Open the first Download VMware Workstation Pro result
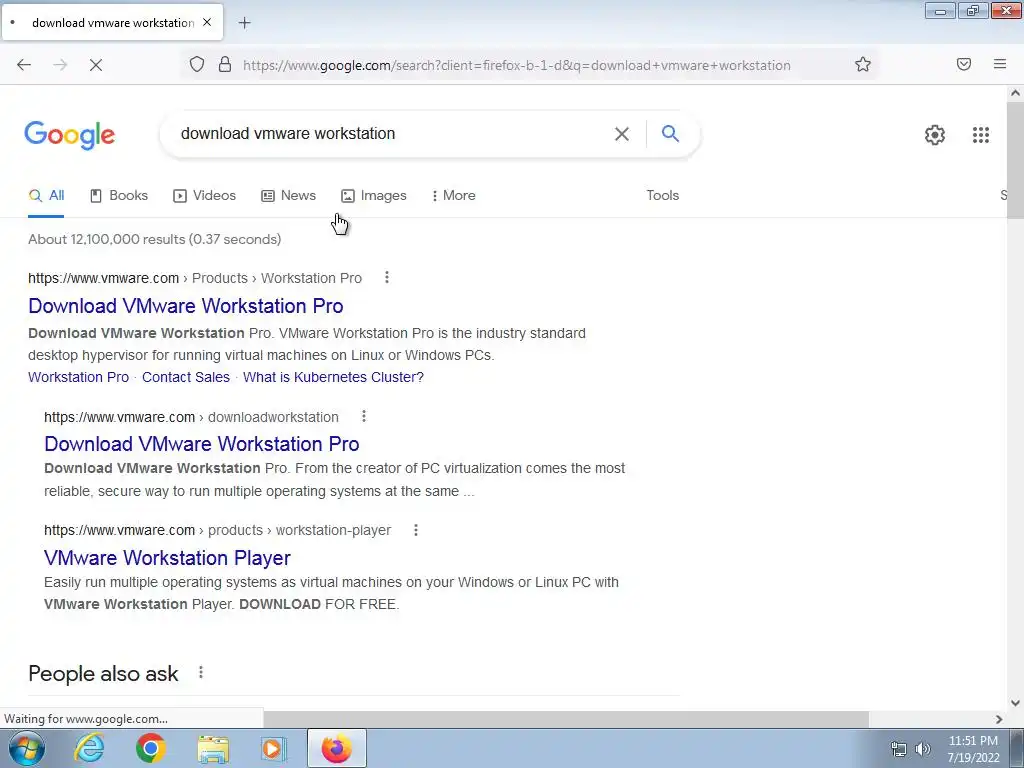 pyautogui.click(x=185, y=306)
